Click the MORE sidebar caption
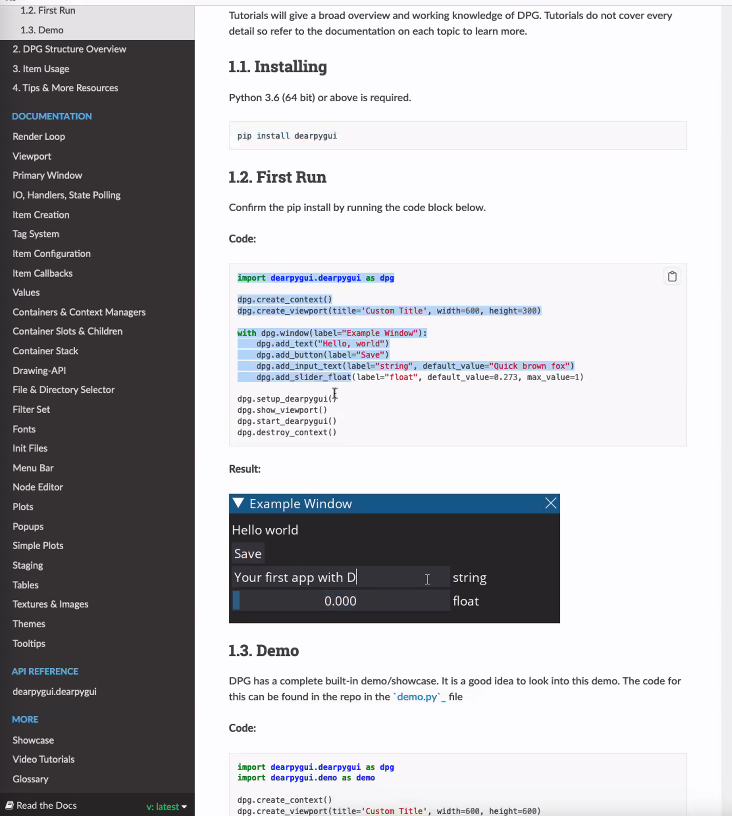 tap(25, 720)
